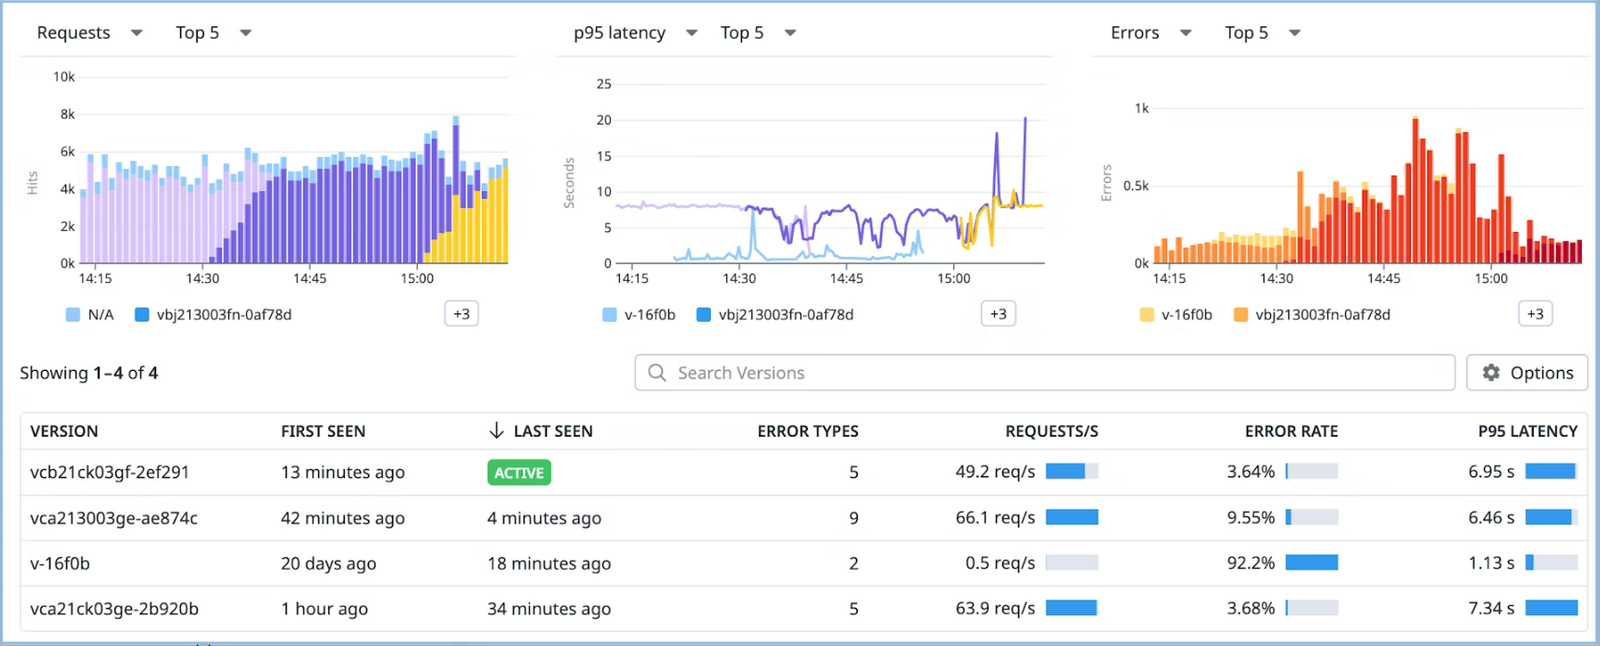
Task: Toggle vbj213003fn-0af78d swatch in Requests legend
Action: pos(142,315)
